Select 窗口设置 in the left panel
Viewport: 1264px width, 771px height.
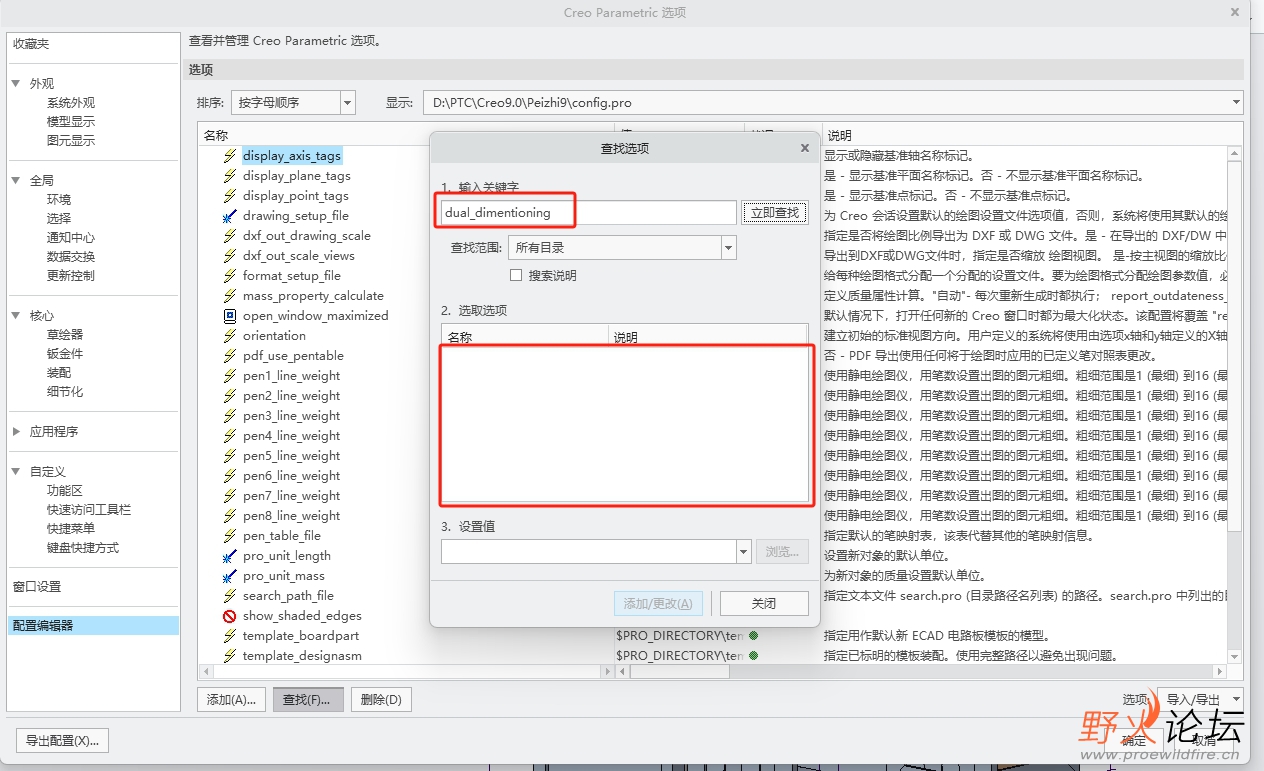coord(36,587)
